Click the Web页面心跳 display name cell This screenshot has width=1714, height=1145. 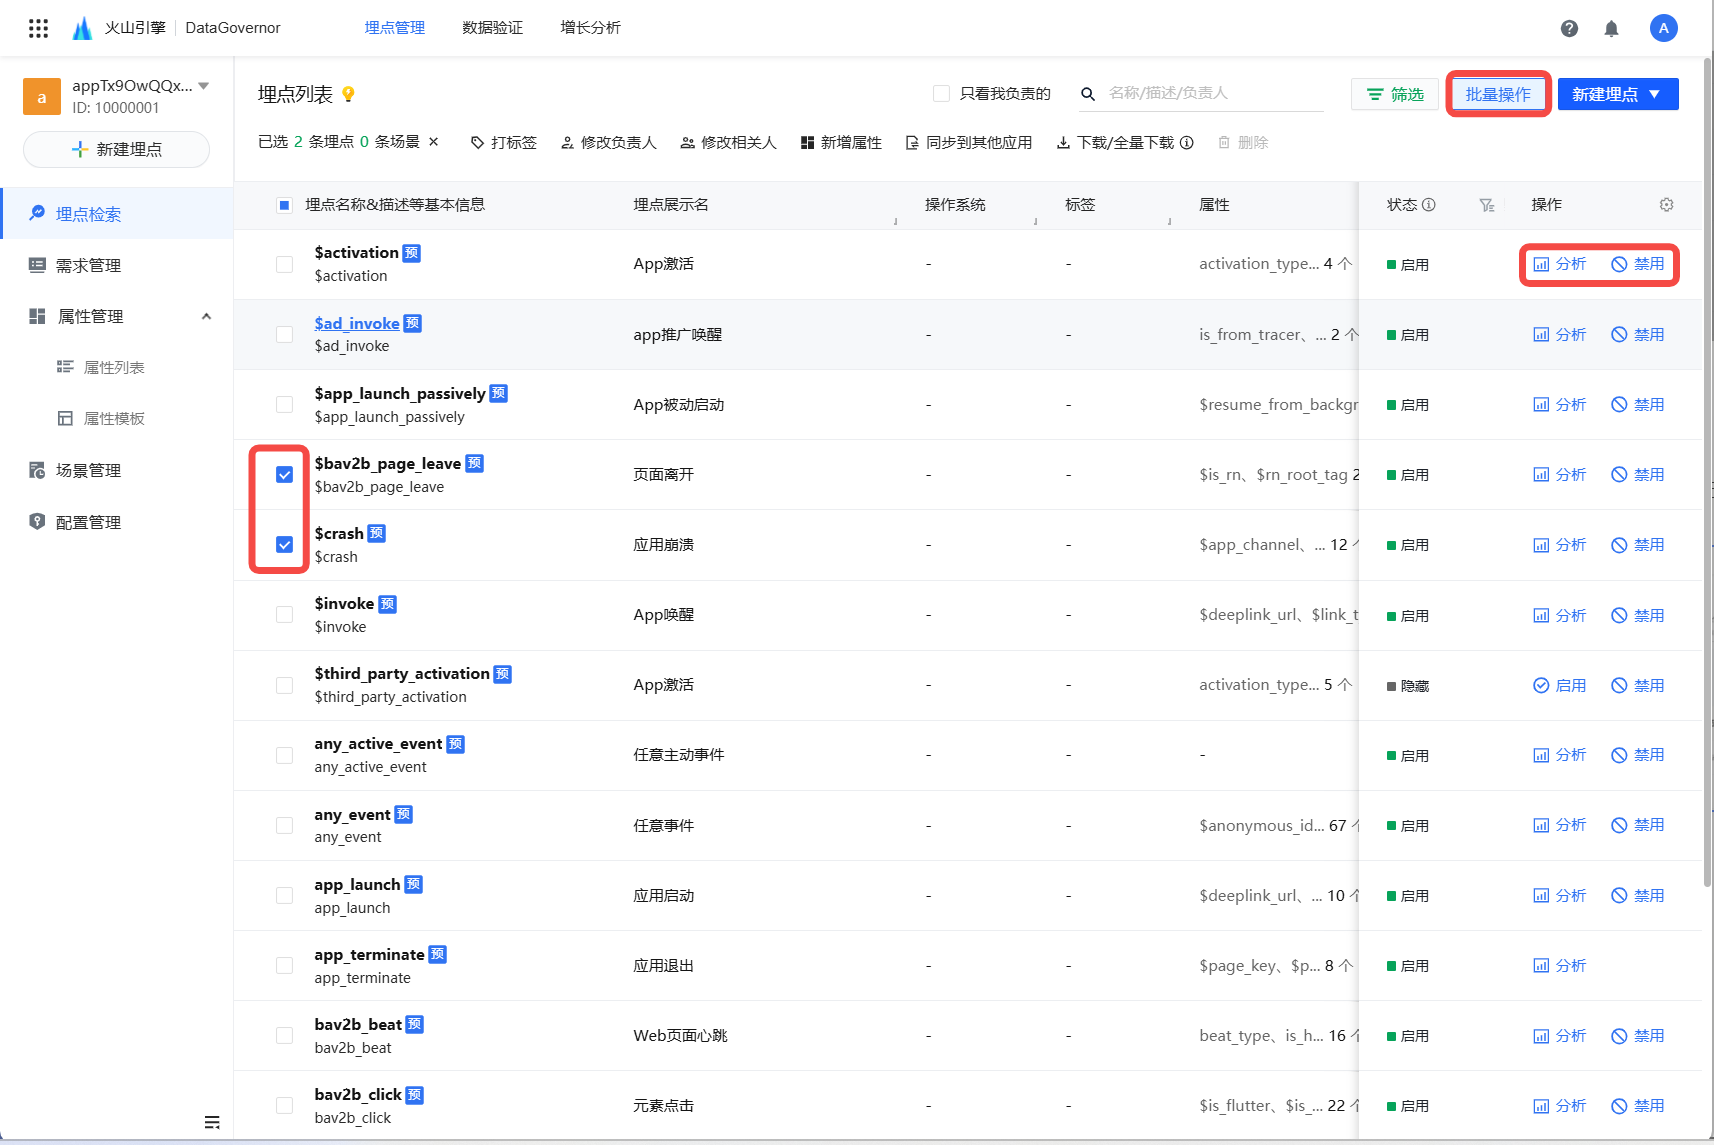[x=680, y=1035]
